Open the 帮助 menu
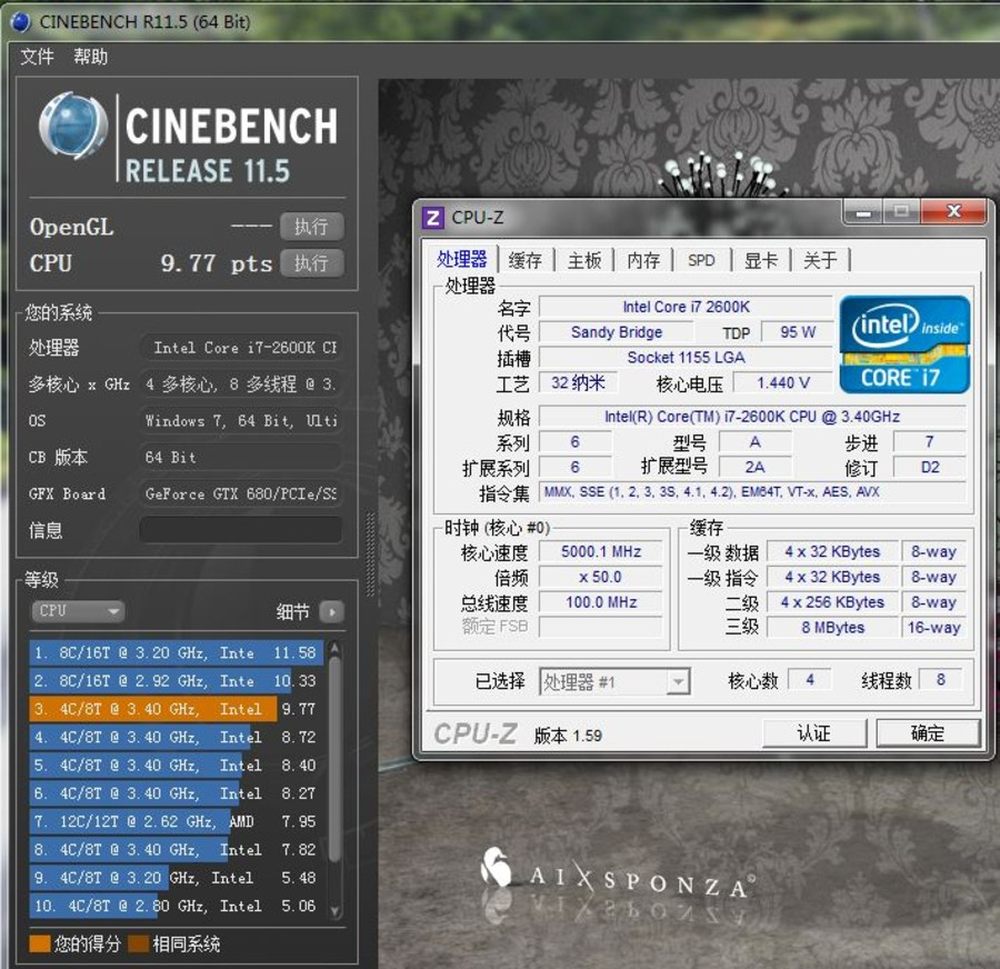This screenshot has height=969, width=1000. click(x=90, y=57)
